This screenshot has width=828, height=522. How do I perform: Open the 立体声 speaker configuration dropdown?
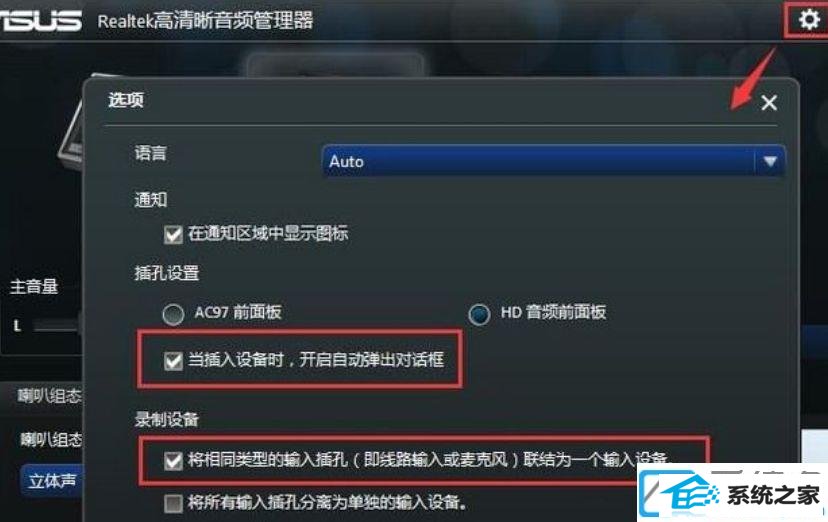tap(52, 481)
